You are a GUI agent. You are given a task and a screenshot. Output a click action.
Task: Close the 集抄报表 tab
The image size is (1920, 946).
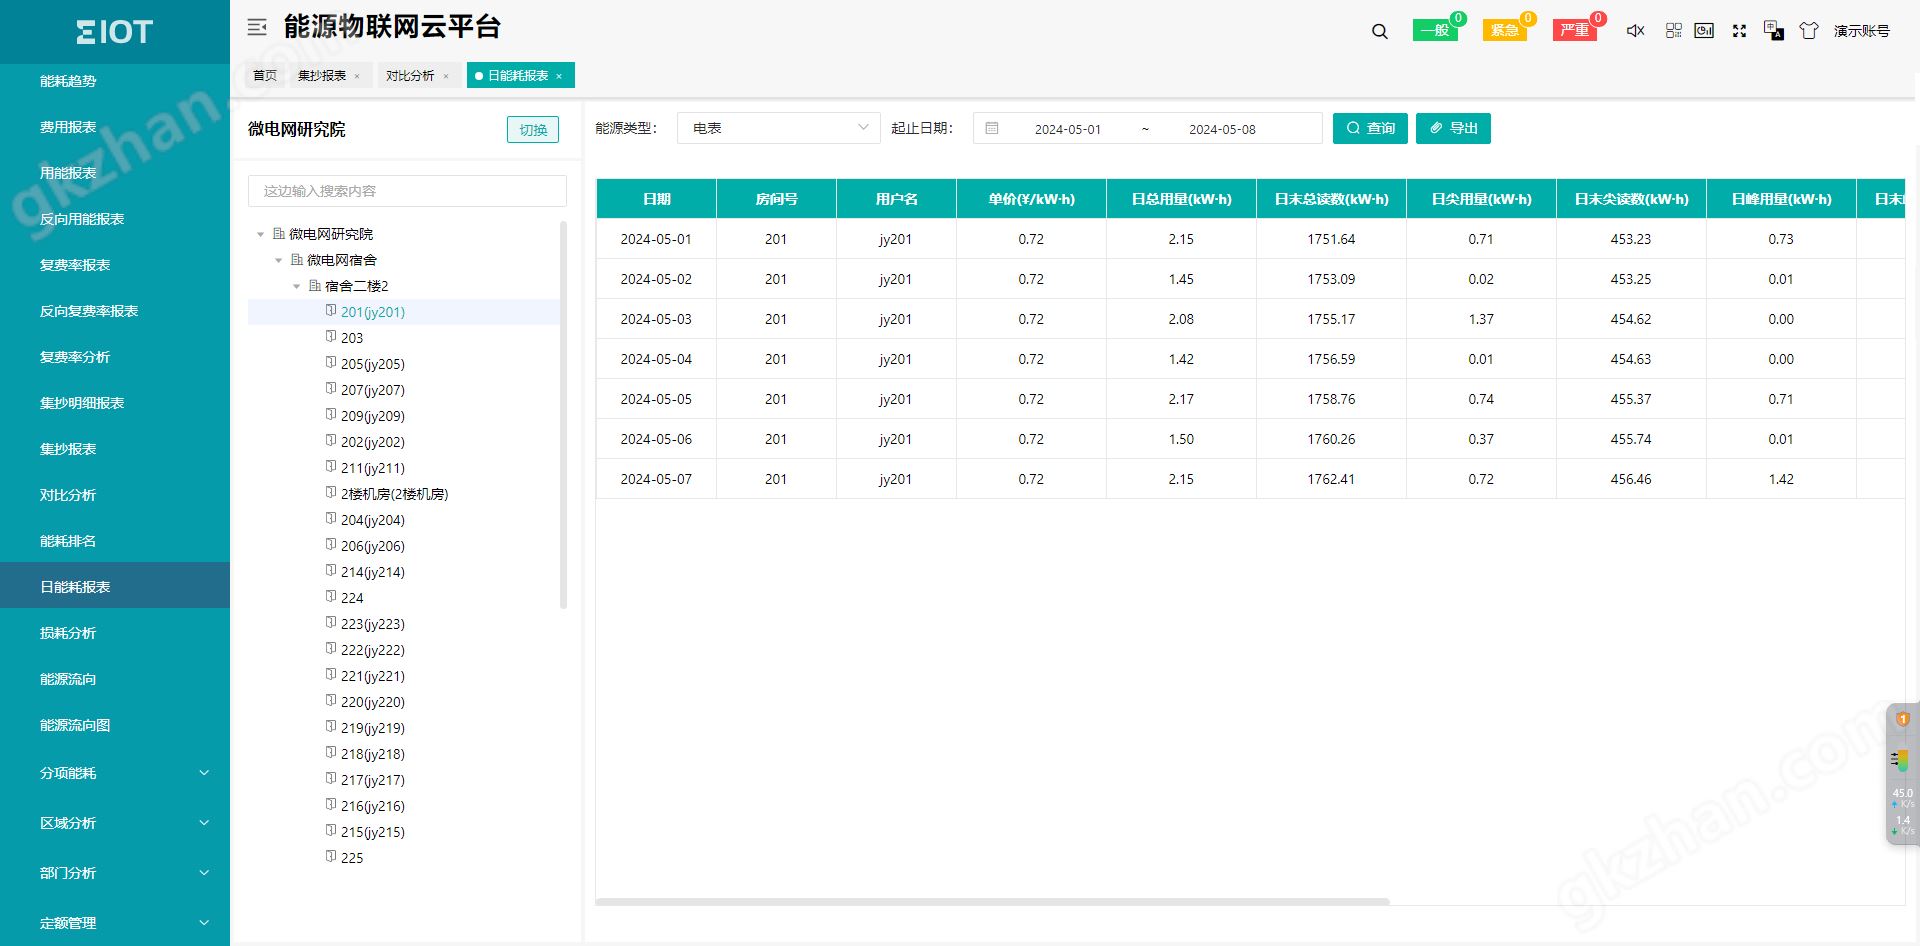(357, 76)
